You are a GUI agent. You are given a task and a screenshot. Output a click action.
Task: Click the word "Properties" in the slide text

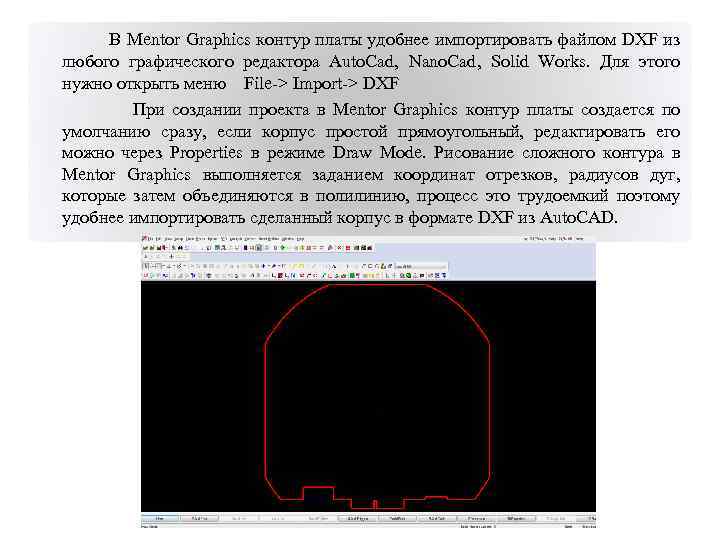[206, 153]
